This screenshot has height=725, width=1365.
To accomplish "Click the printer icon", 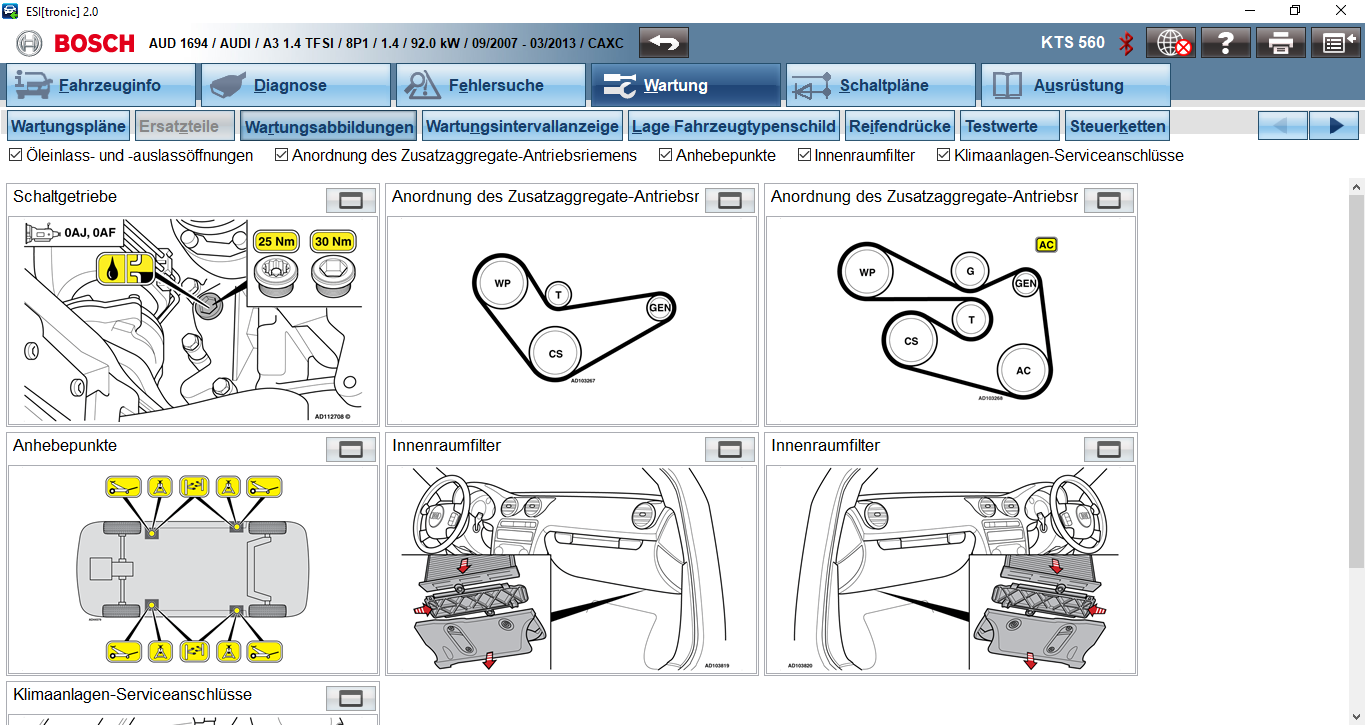I will tap(1281, 43).
